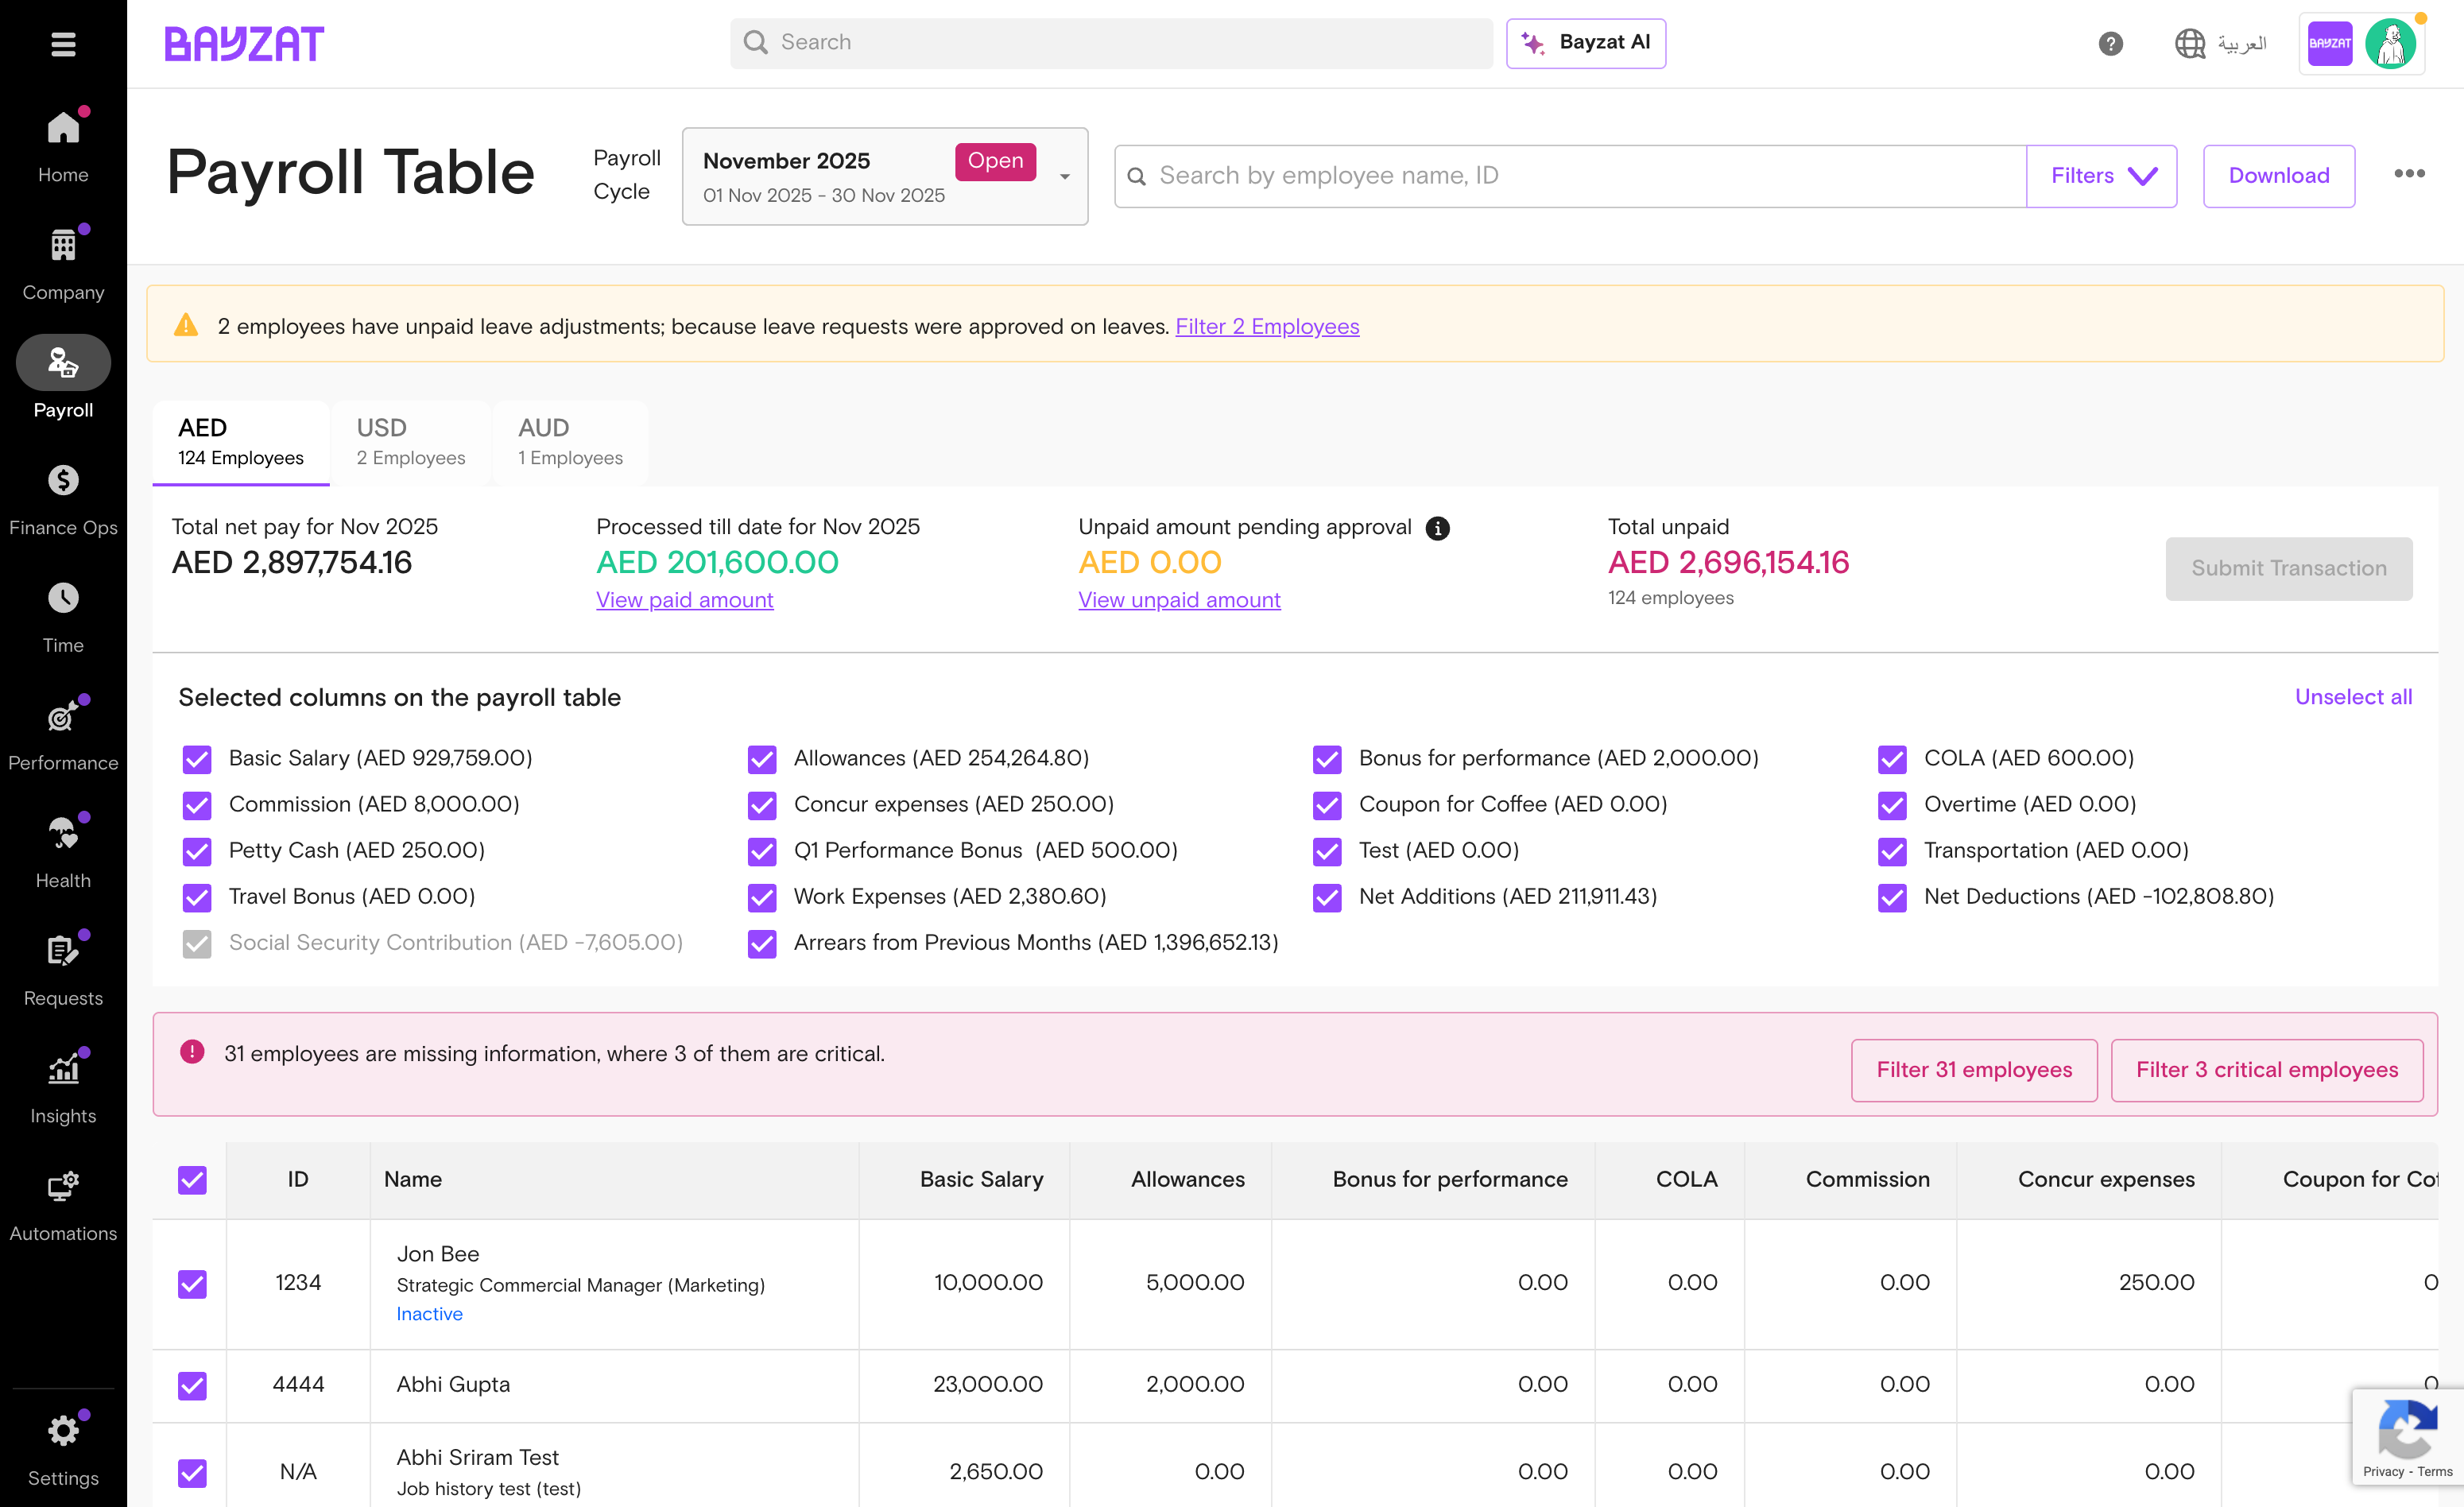Open the Requests sidebar icon
This screenshot has width=2464, height=1507.
coord(63,951)
